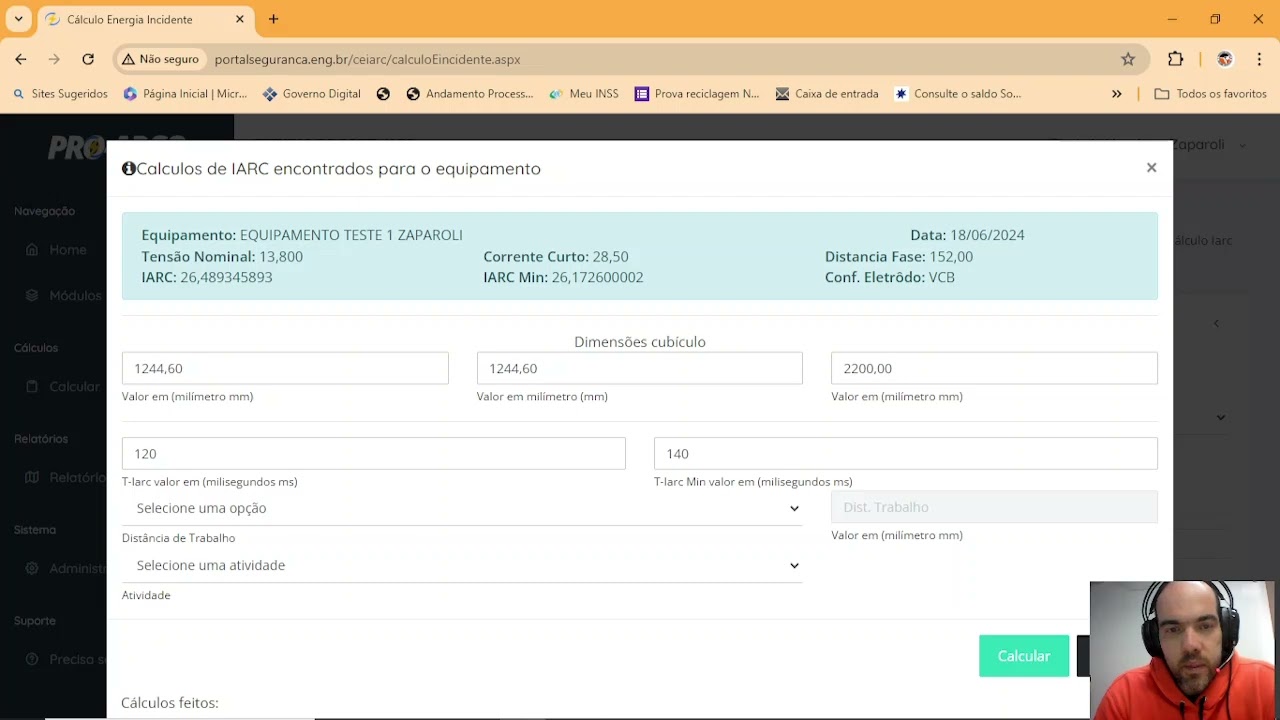Open Prova reciclagem N bookmark
This screenshot has height=720, width=1280.
point(697,94)
